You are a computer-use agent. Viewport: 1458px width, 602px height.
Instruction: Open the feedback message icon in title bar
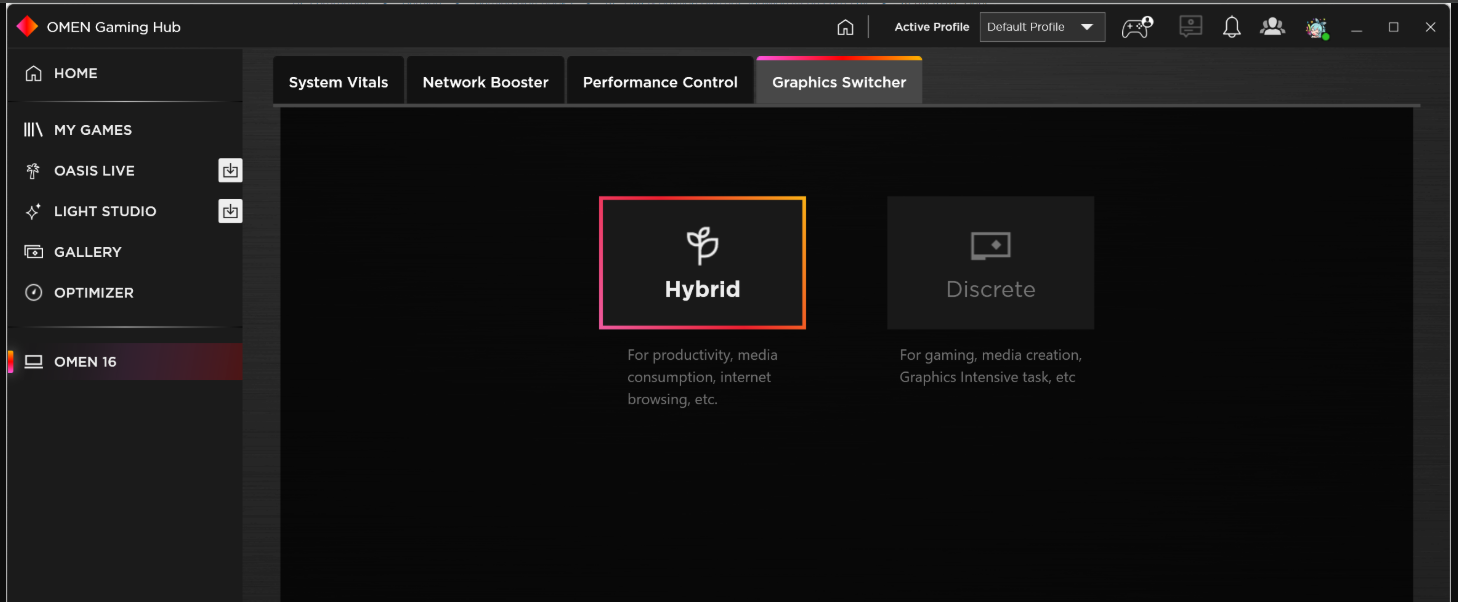1190,27
